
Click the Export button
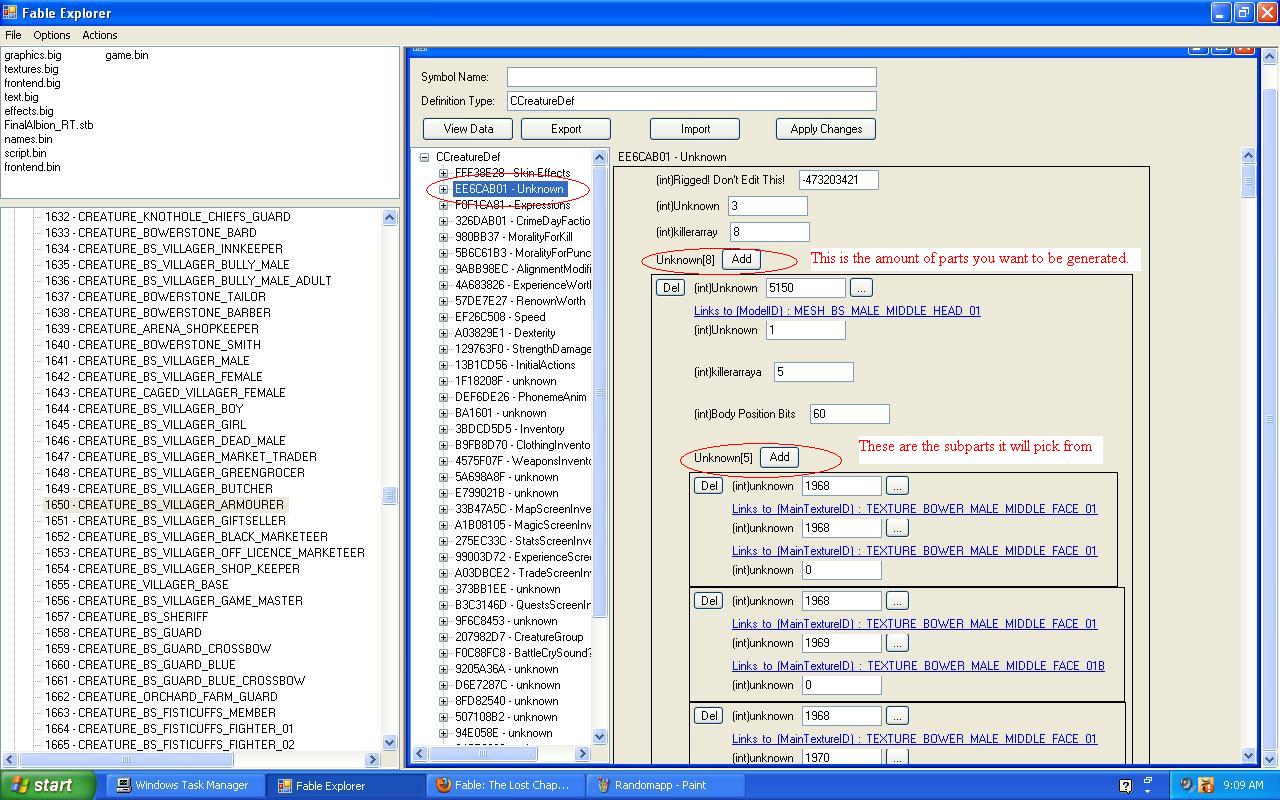[565, 129]
